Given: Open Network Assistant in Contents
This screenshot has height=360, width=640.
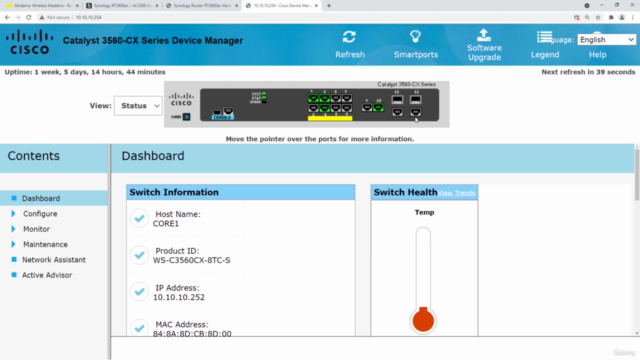Looking at the screenshot, I should tap(54, 260).
